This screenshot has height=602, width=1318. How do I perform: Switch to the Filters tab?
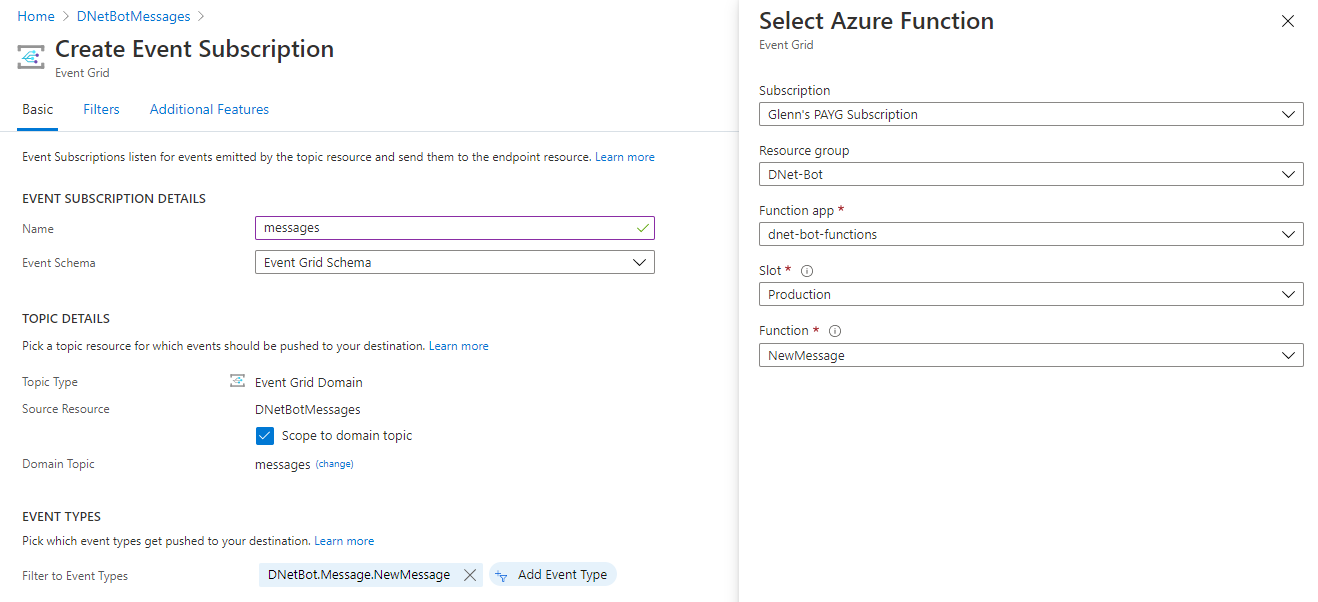pyautogui.click(x=101, y=109)
